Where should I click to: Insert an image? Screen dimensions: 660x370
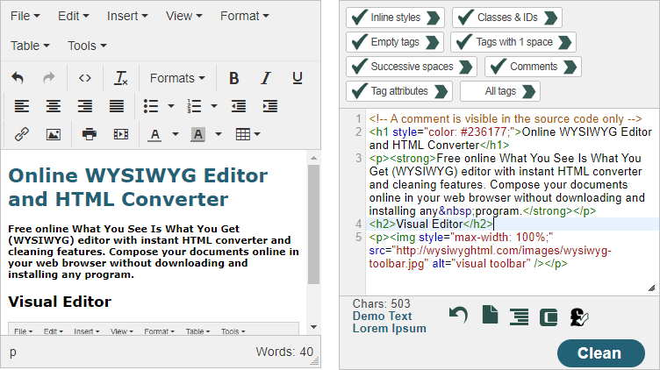53,134
